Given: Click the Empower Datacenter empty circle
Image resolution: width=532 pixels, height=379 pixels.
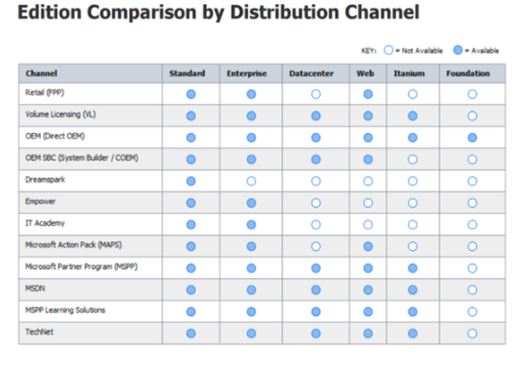Looking at the screenshot, I should coord(316,203).
